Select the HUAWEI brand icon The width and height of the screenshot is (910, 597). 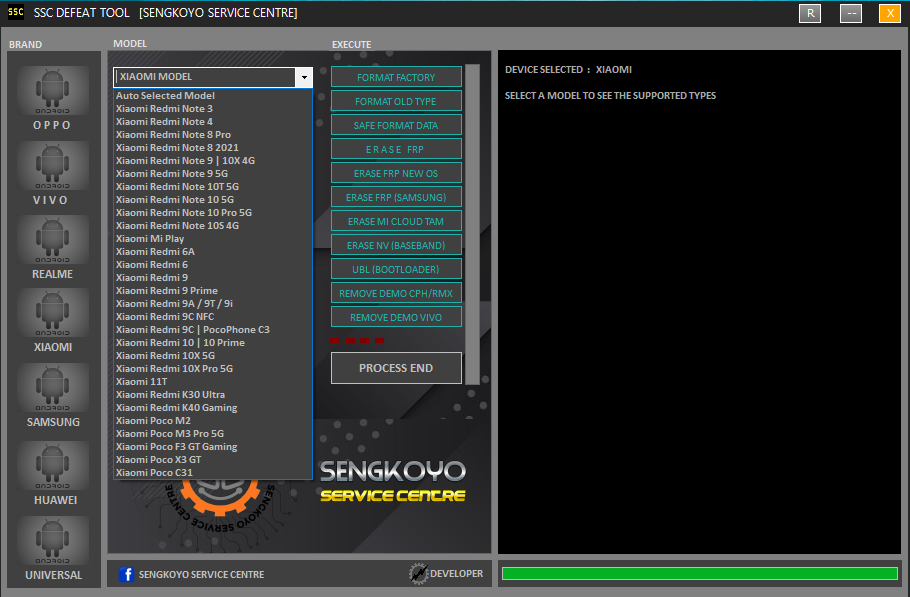[x=52, y=466]
